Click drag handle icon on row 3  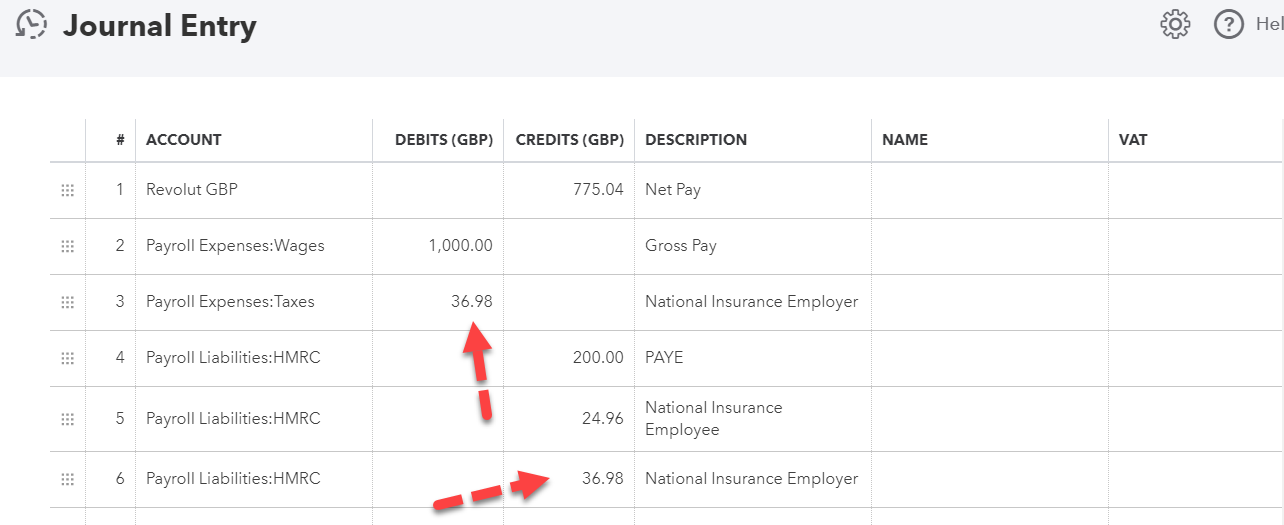pyautogui.click(x=68, y=302)
